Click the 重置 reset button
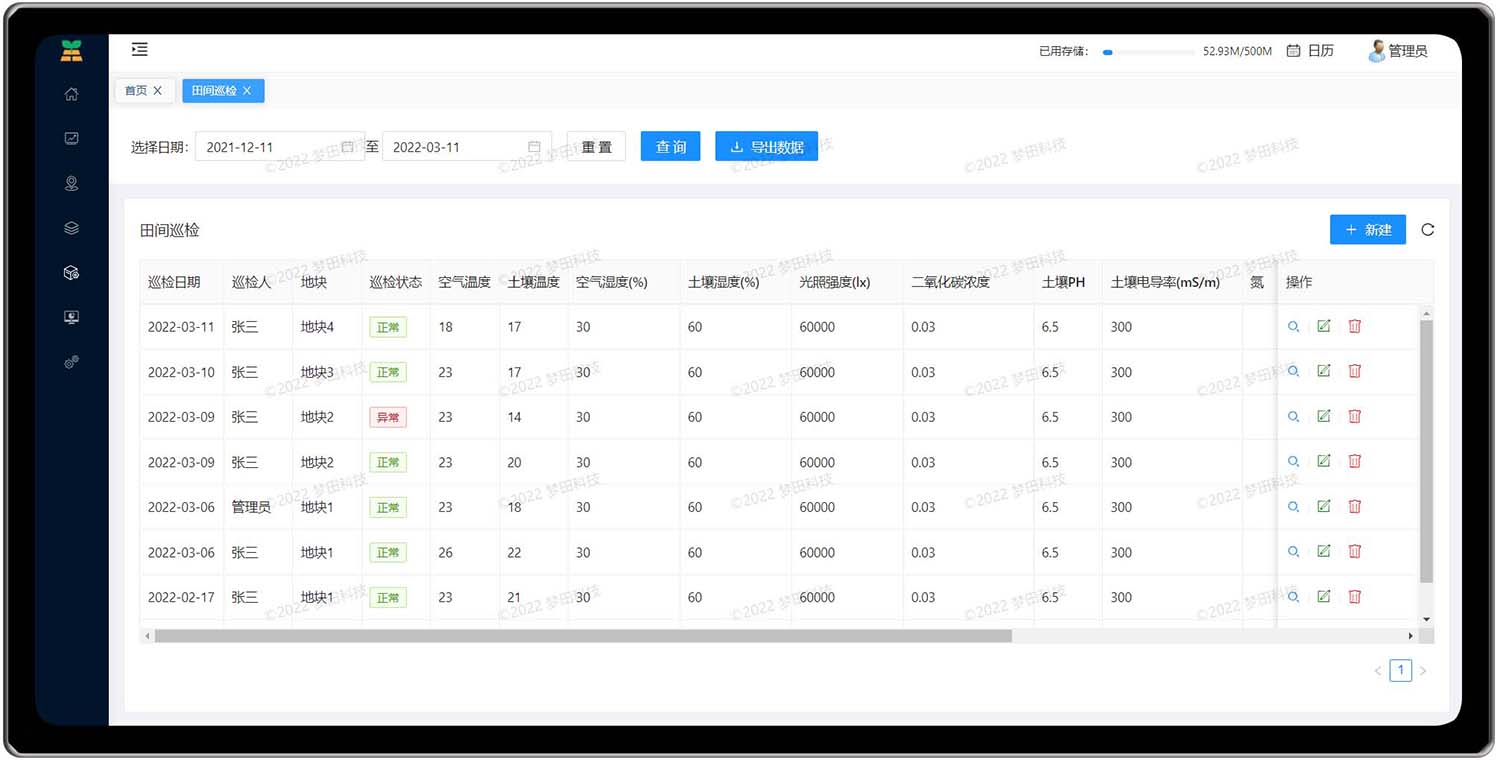The image size is (1500, 760). coord(596,146)
